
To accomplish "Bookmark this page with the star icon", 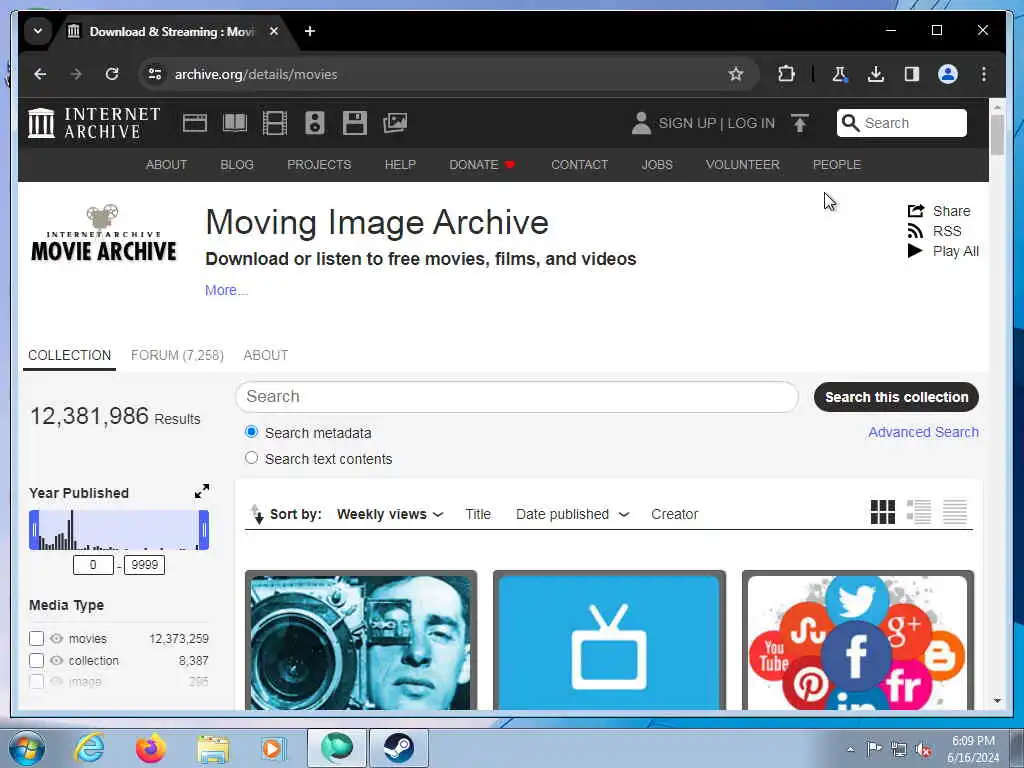I will (x=736, y=74).
